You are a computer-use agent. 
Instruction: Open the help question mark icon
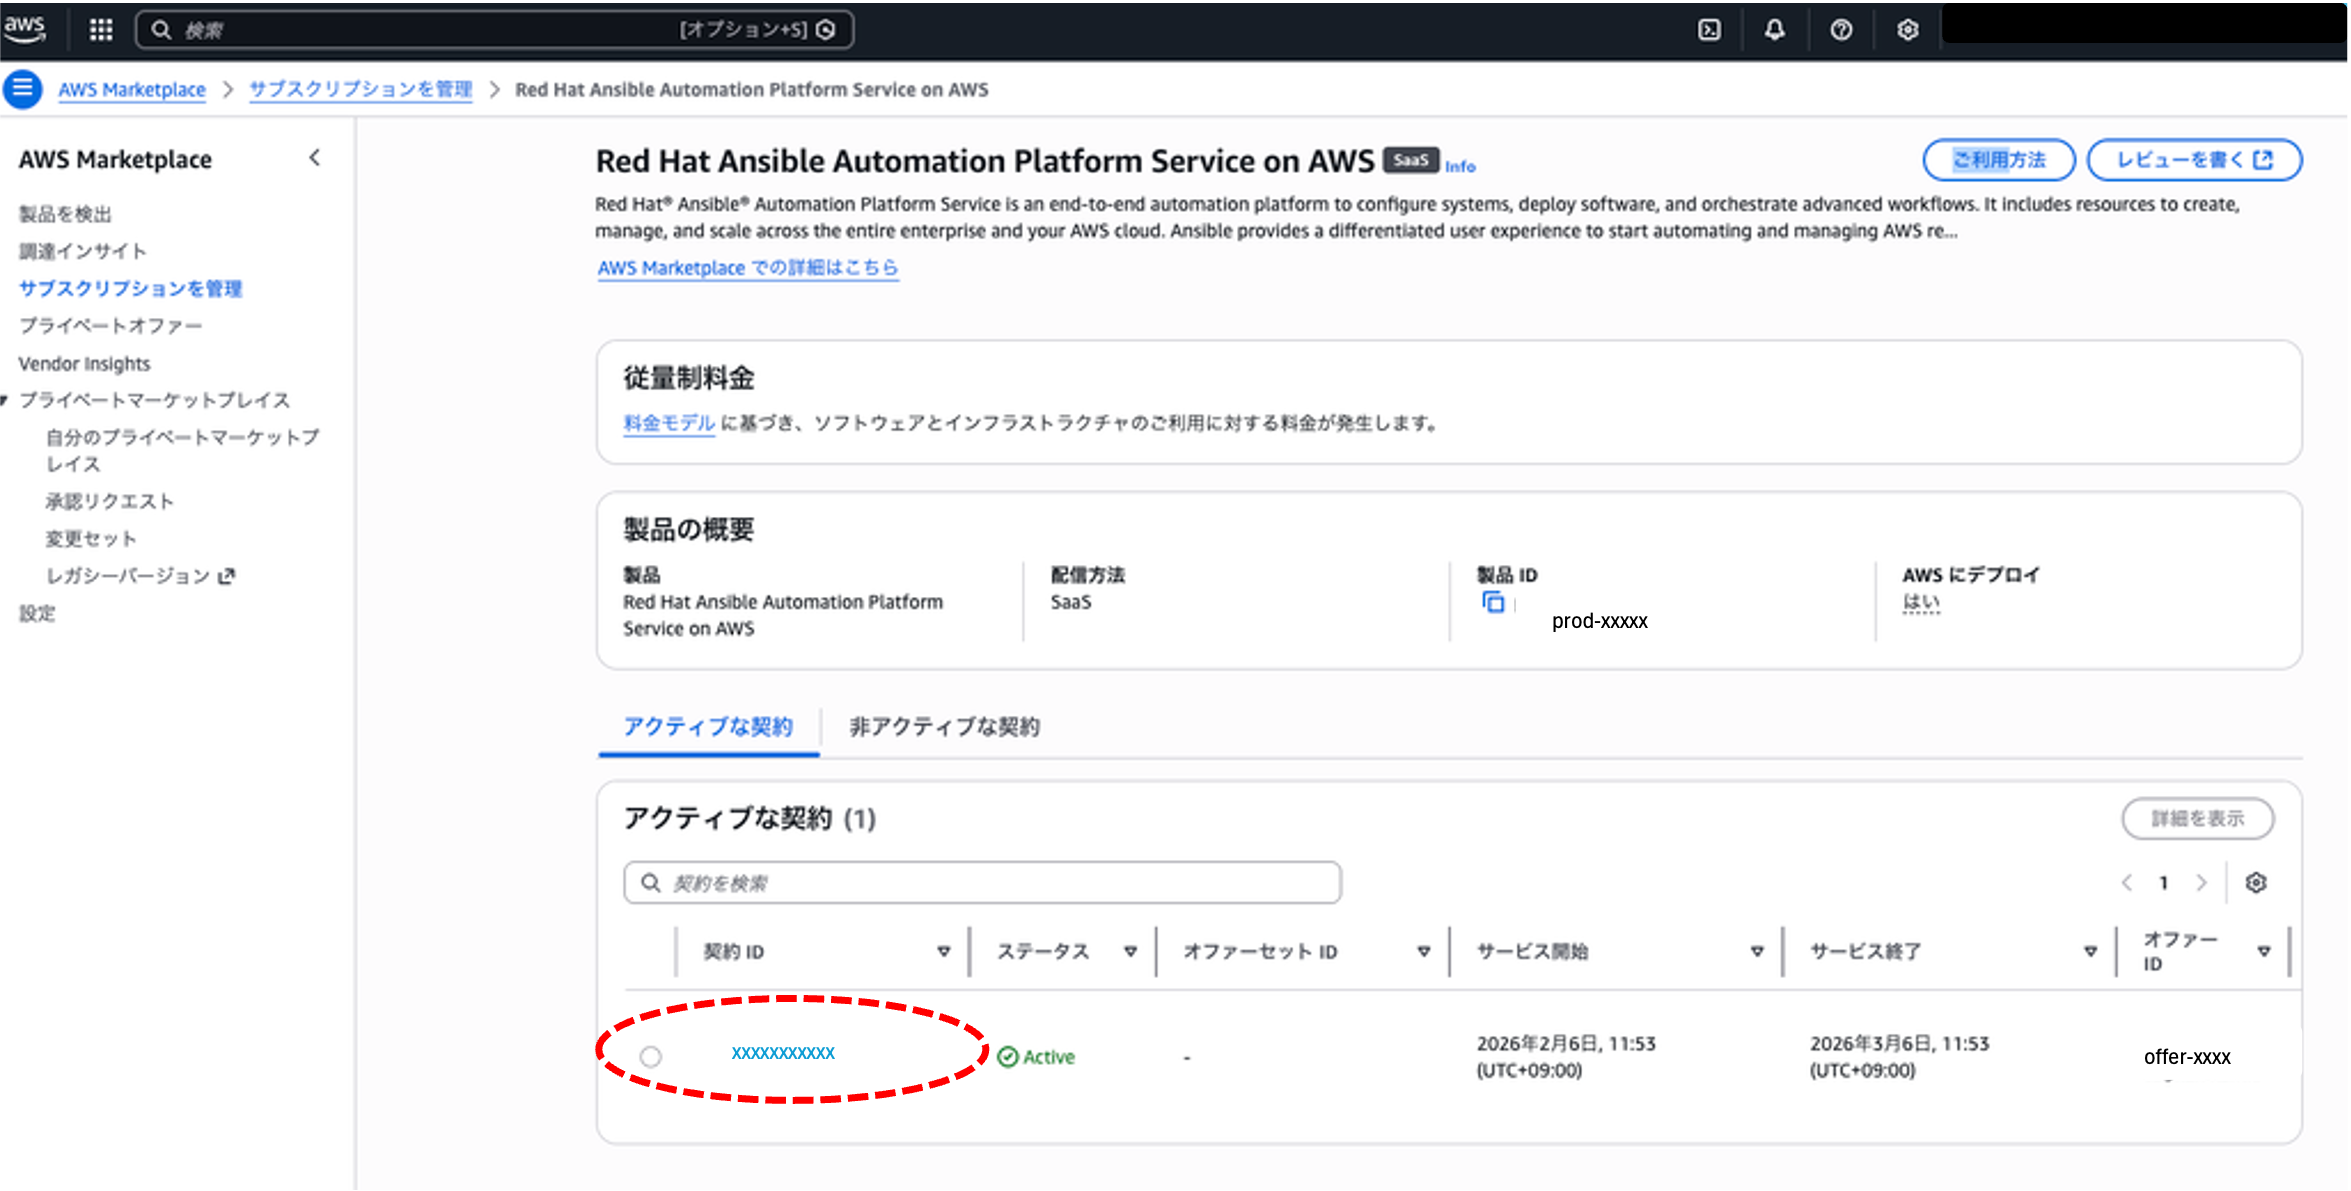click(1841, 30)
